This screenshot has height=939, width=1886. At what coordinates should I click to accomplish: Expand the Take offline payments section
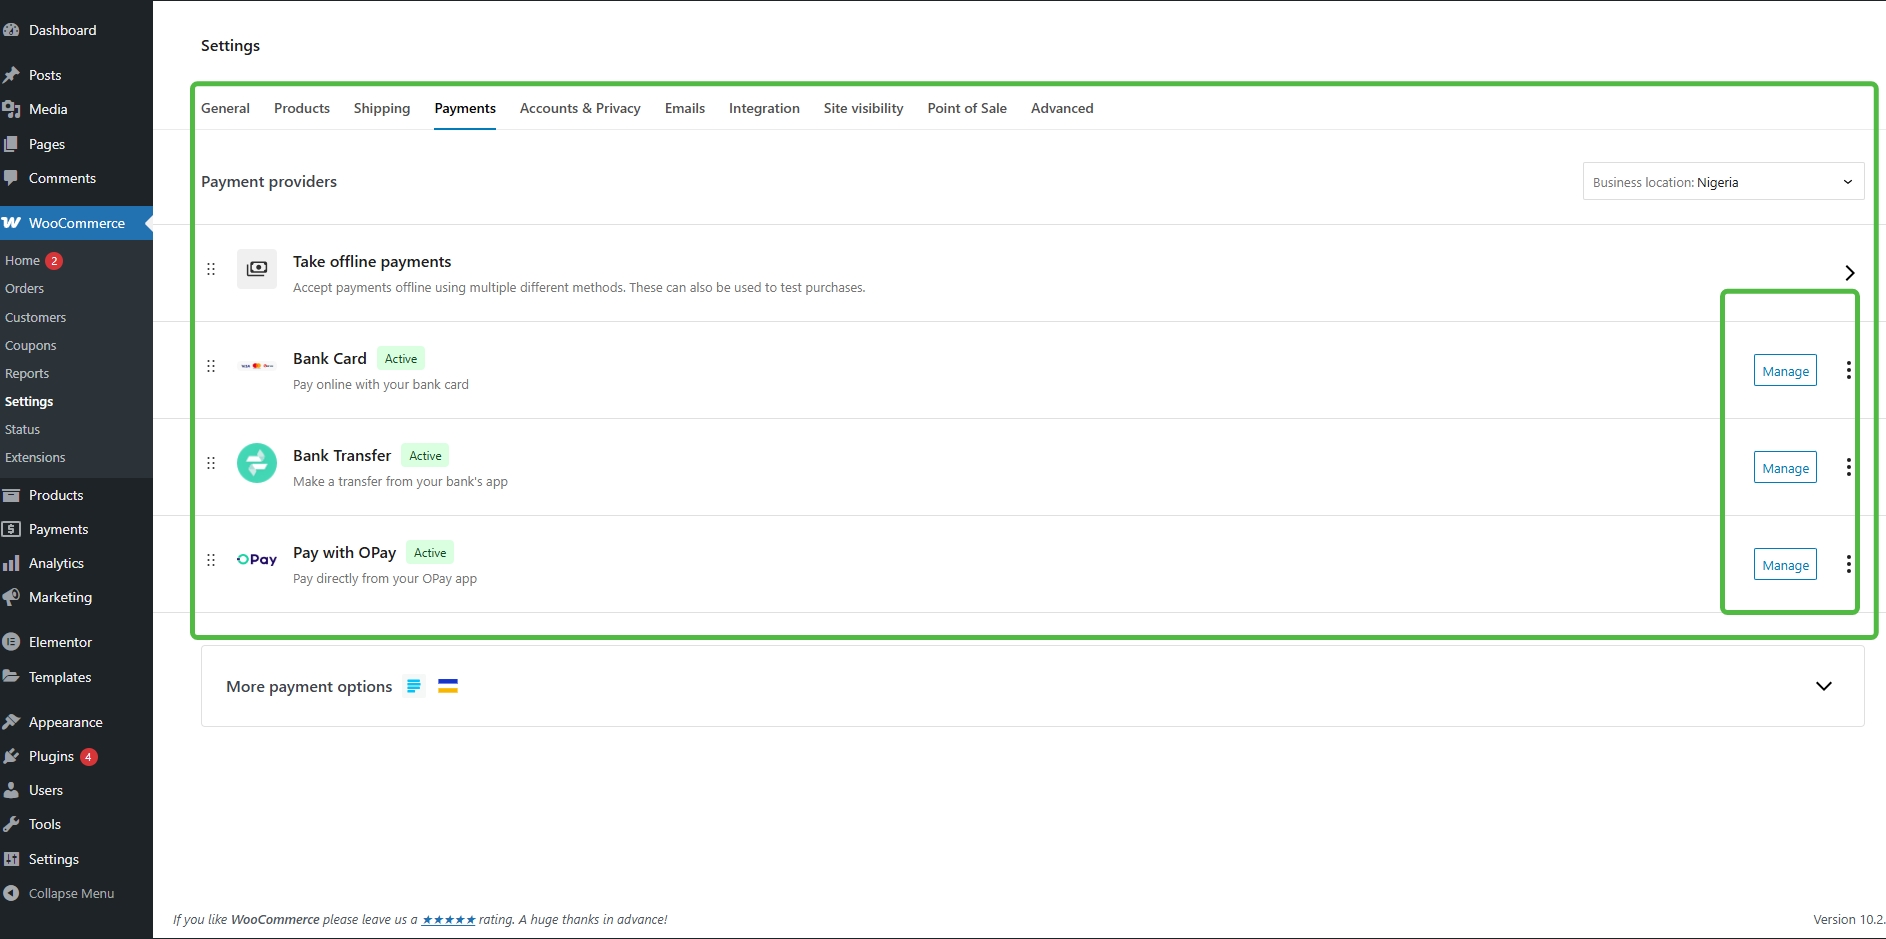[x=1849, y=272]
